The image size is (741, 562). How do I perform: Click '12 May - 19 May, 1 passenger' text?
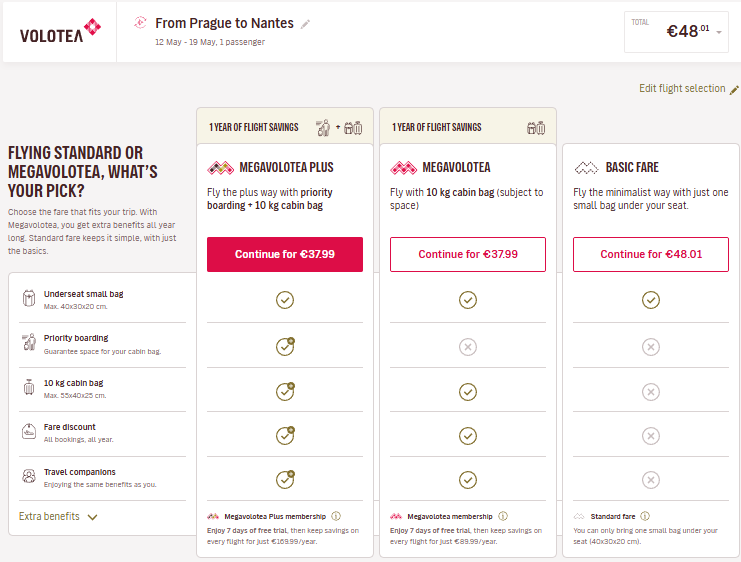[210, 42]
